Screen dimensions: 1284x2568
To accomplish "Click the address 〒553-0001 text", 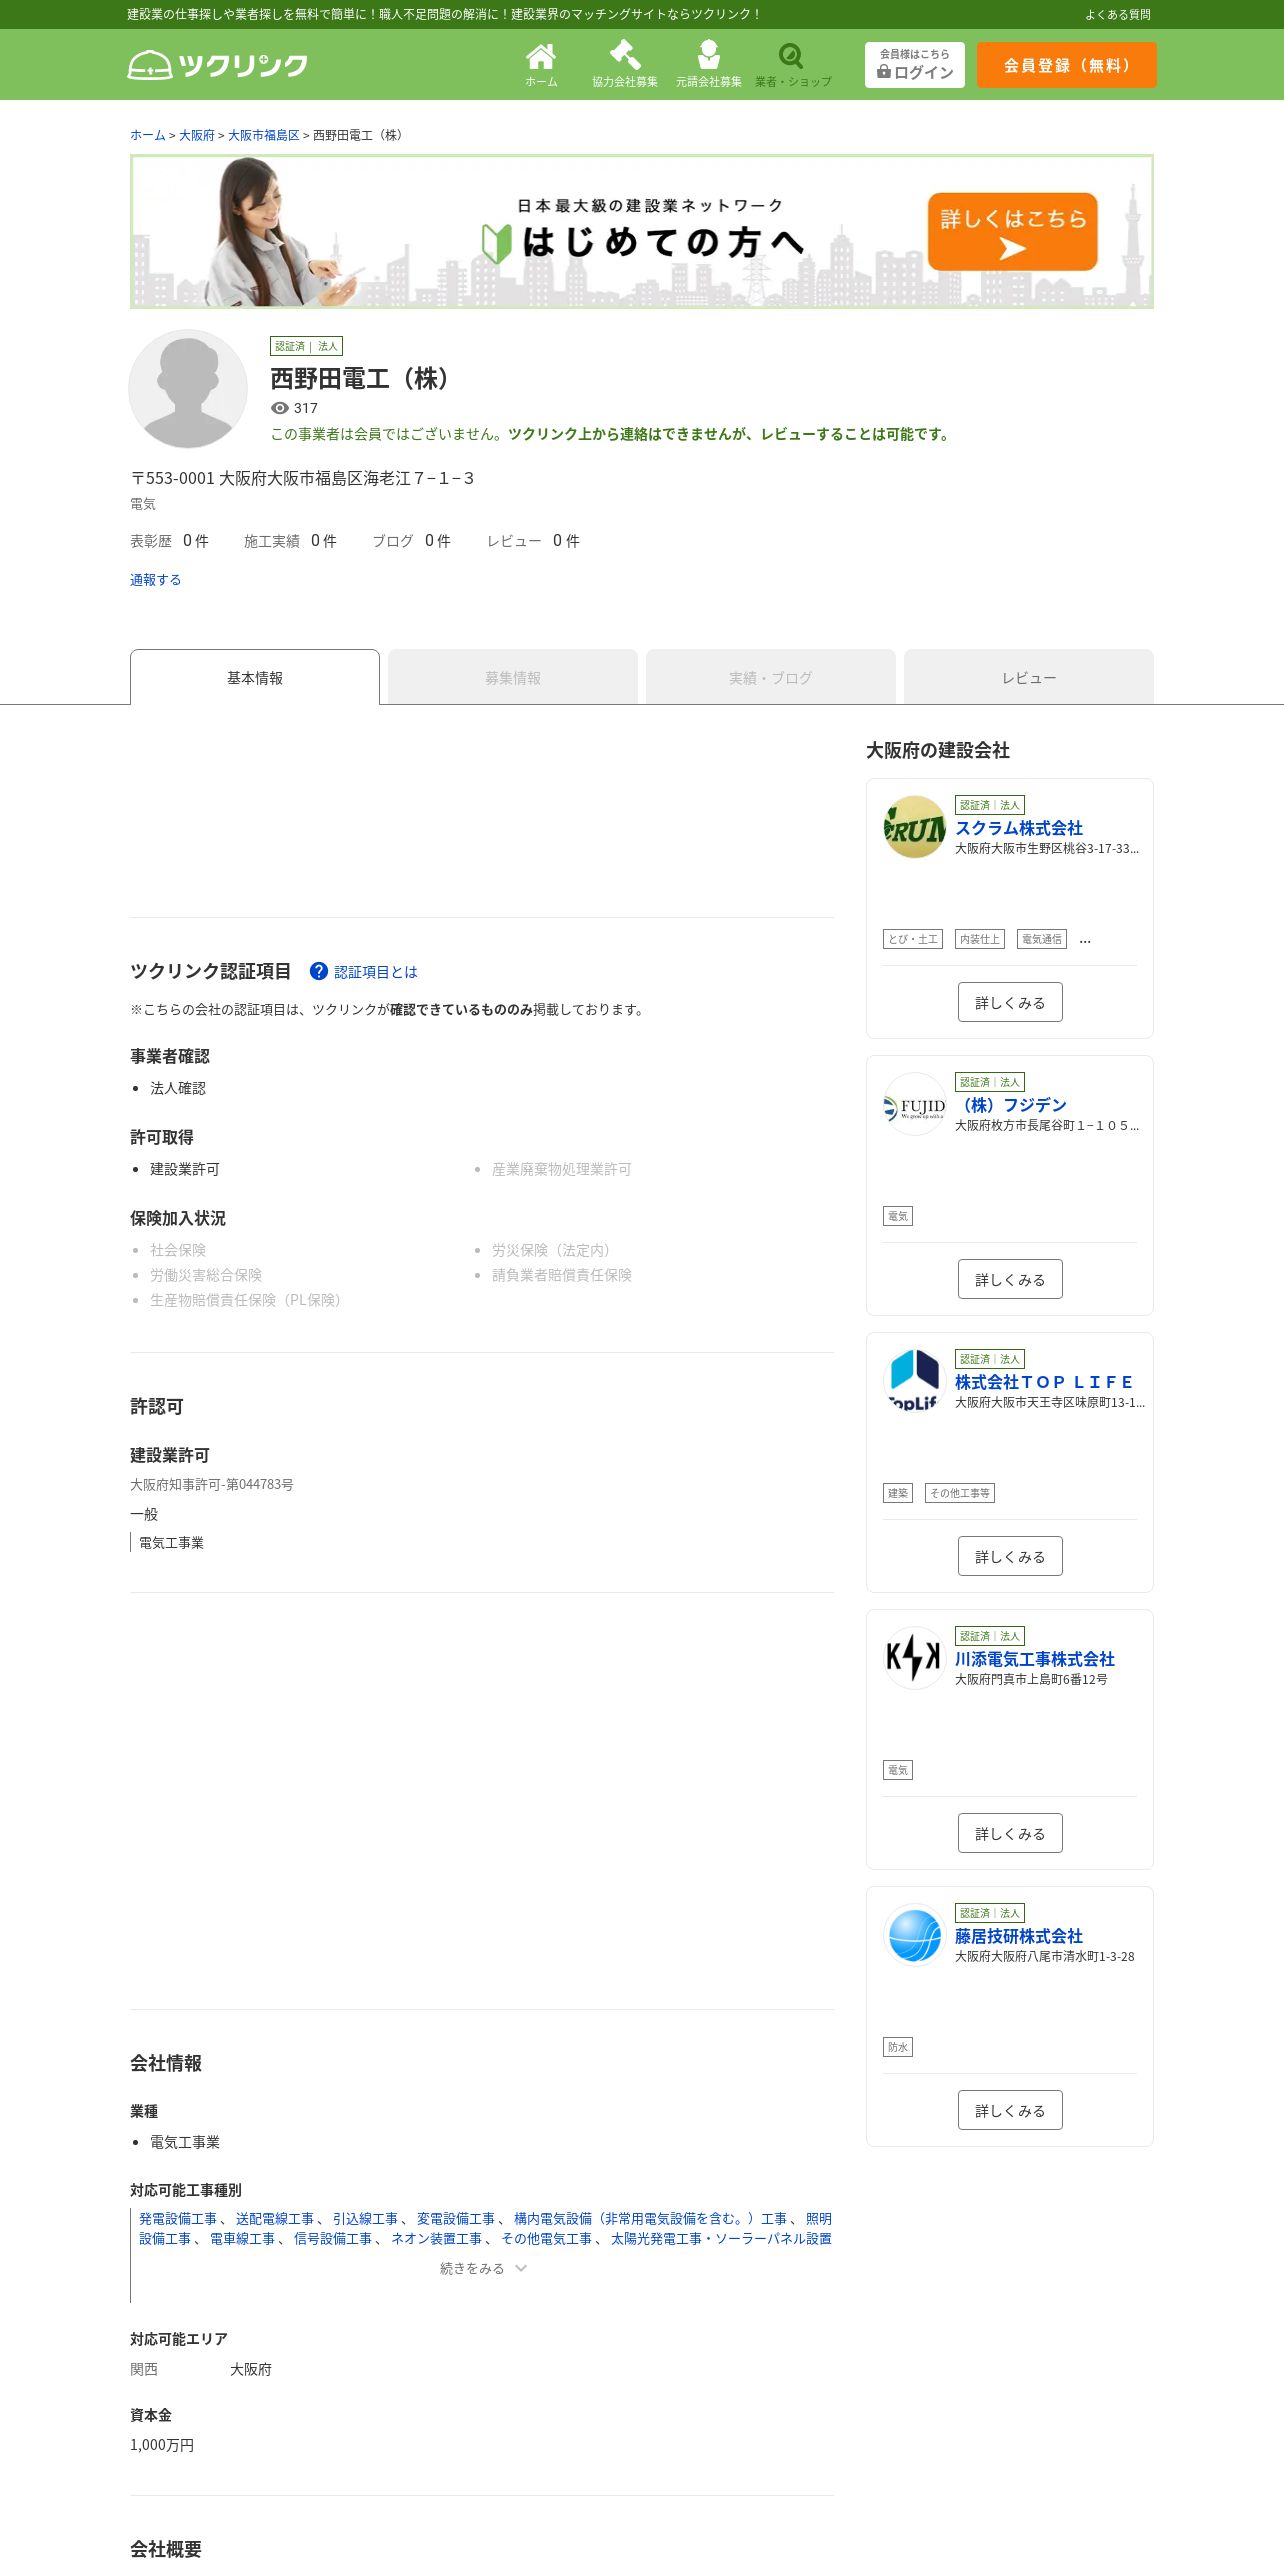I will [x=302, y=478].
